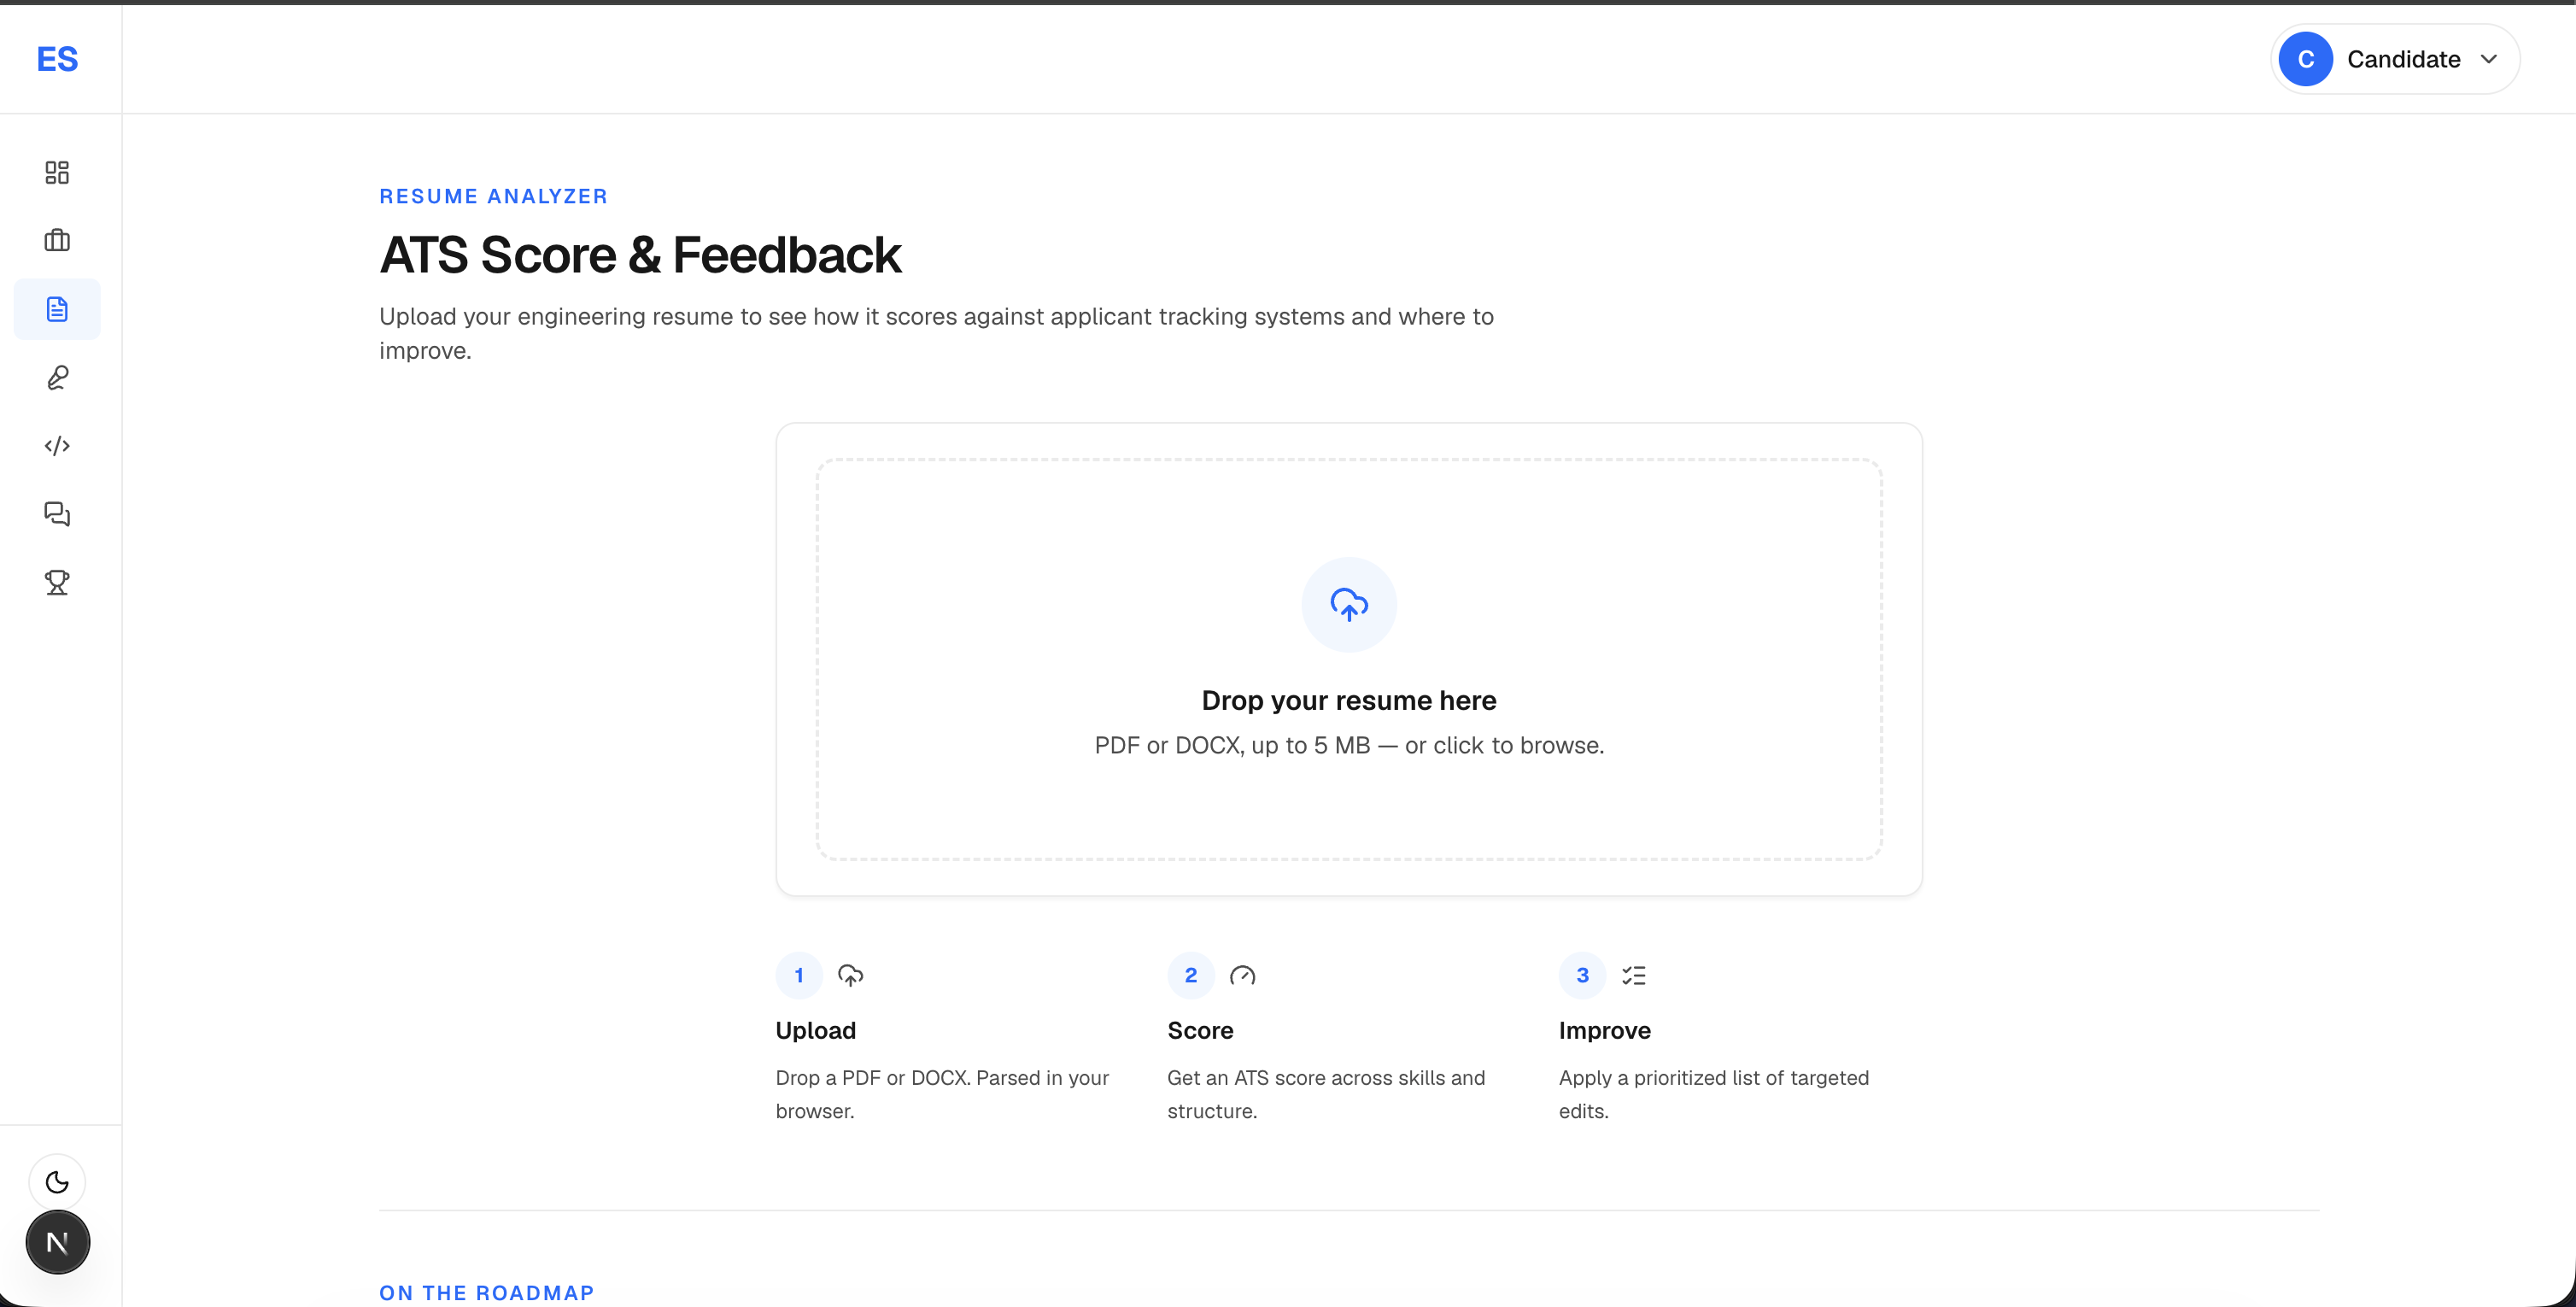Click 'Apply a prioritized list of targeted edits' text
This screenshot has height=1307, width=2576.
tap(1714, 1094)
